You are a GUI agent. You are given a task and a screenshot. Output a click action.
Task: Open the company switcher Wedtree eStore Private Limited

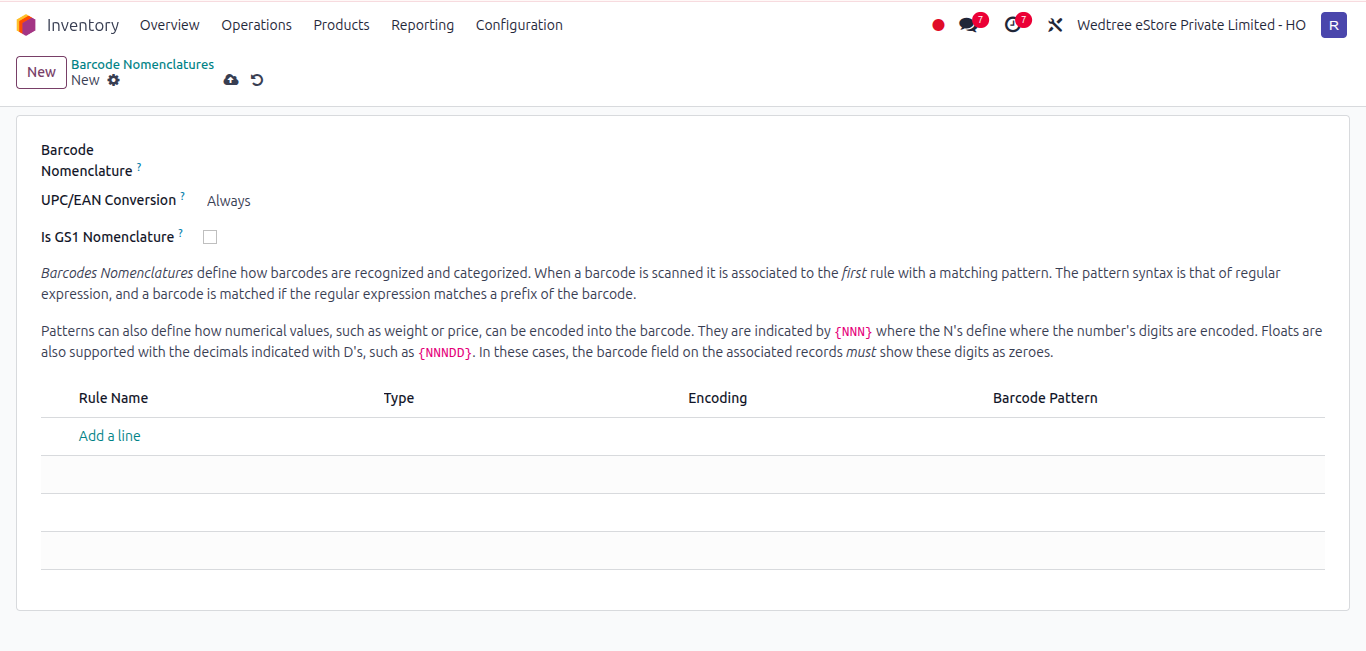pos(1191,25)
